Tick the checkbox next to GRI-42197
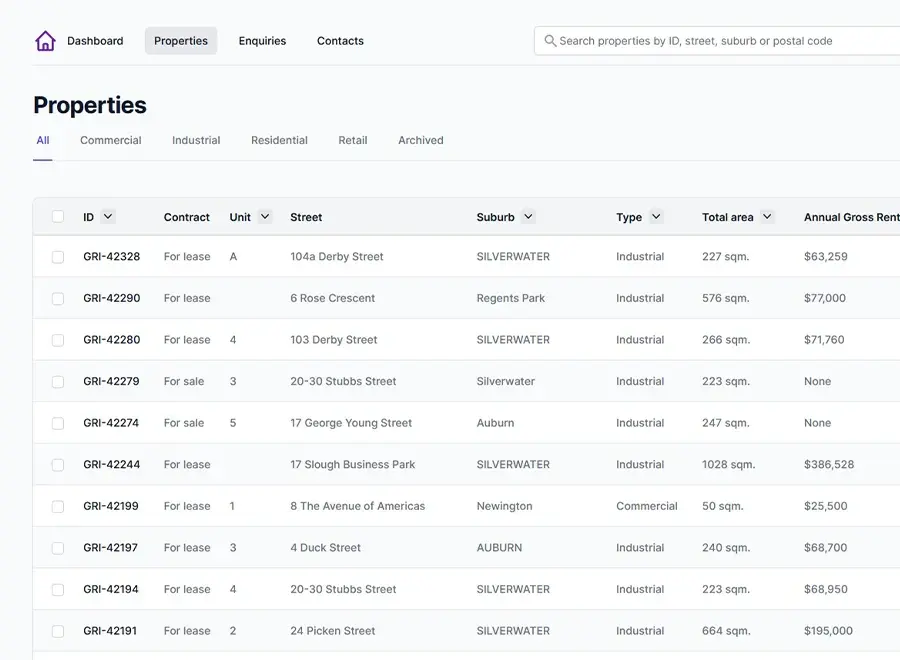The image size is (900, 660). [58, 548]
